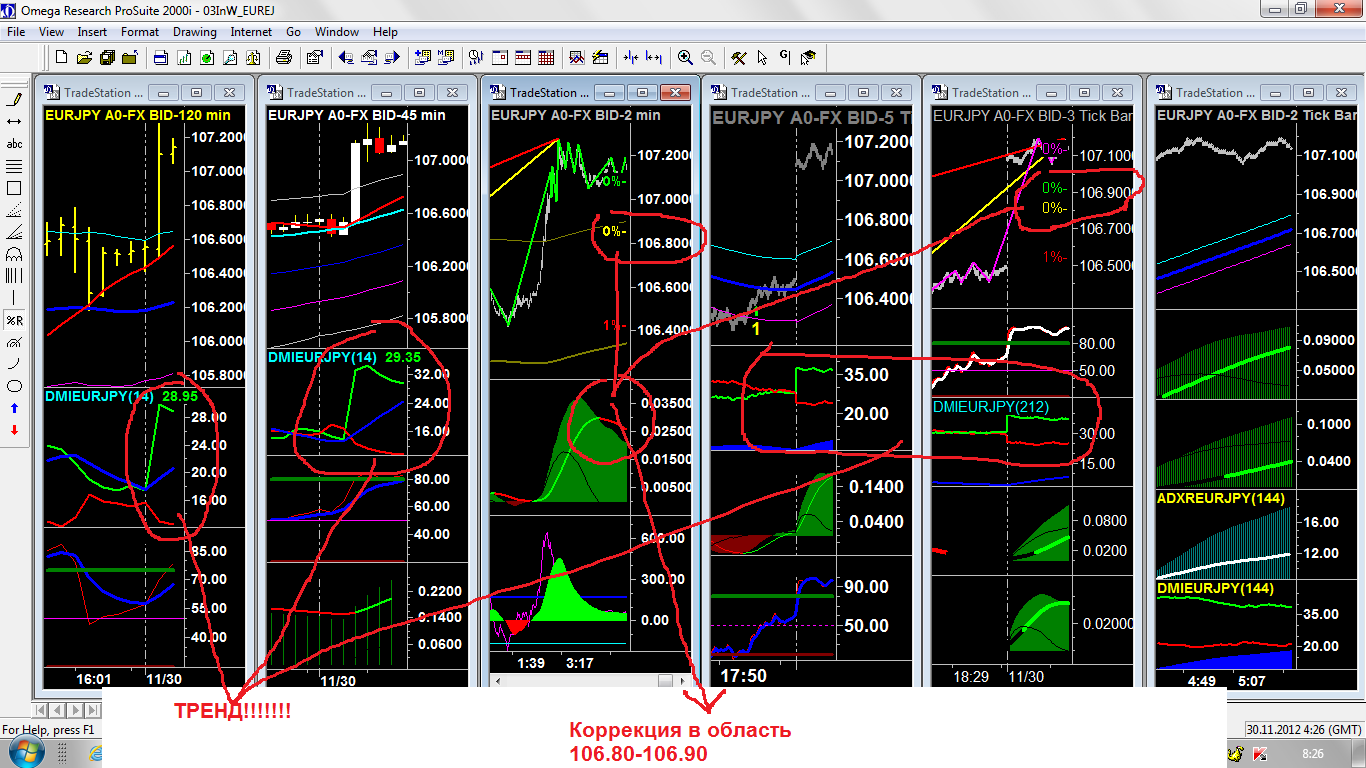Open the Help menu
The height and width of the screenshot is (768, 1366).
[385, 32]
